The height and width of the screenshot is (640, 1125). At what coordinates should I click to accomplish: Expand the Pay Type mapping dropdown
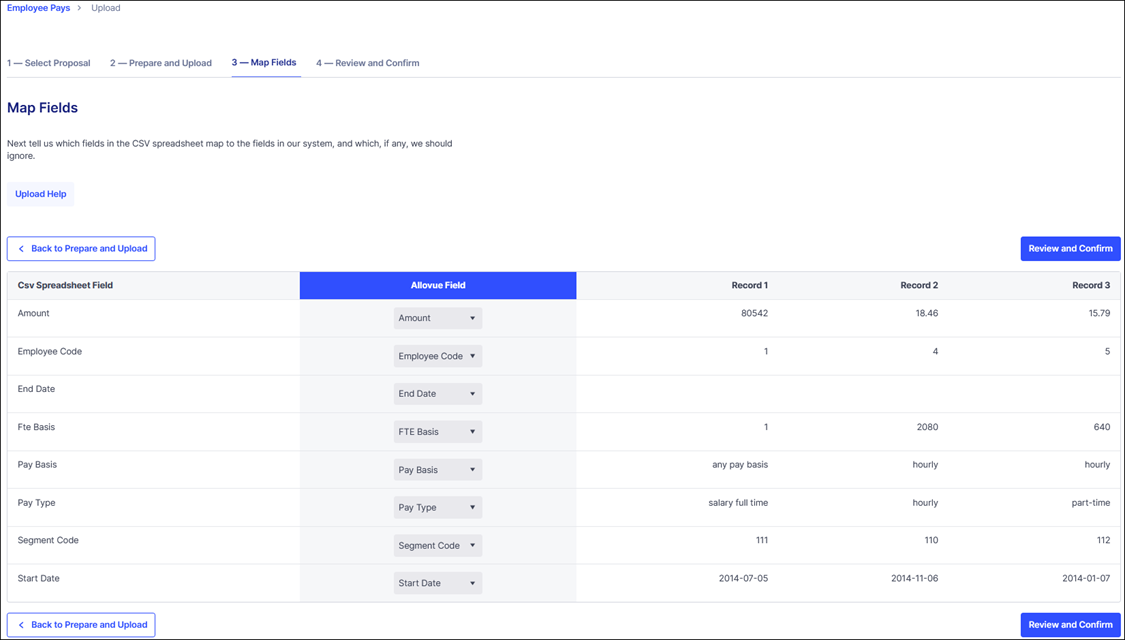[437, 508]
